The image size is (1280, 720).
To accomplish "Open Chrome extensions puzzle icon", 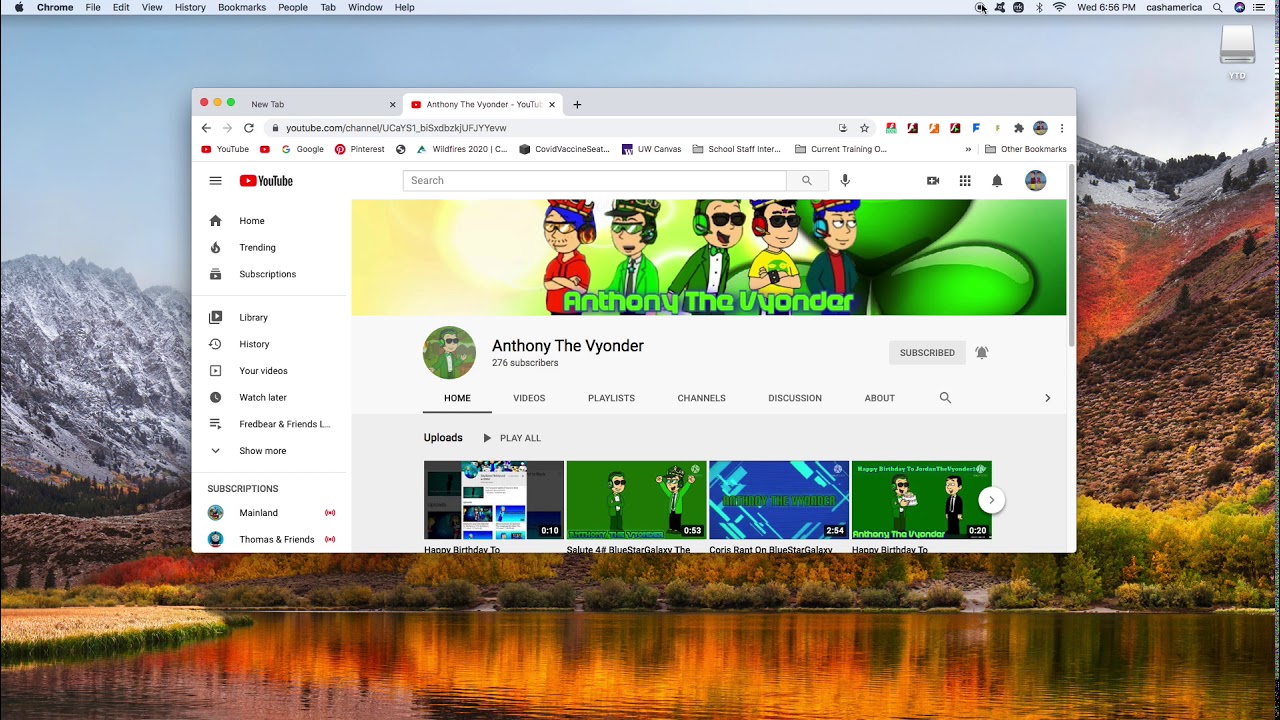I will pos(1019,128).
